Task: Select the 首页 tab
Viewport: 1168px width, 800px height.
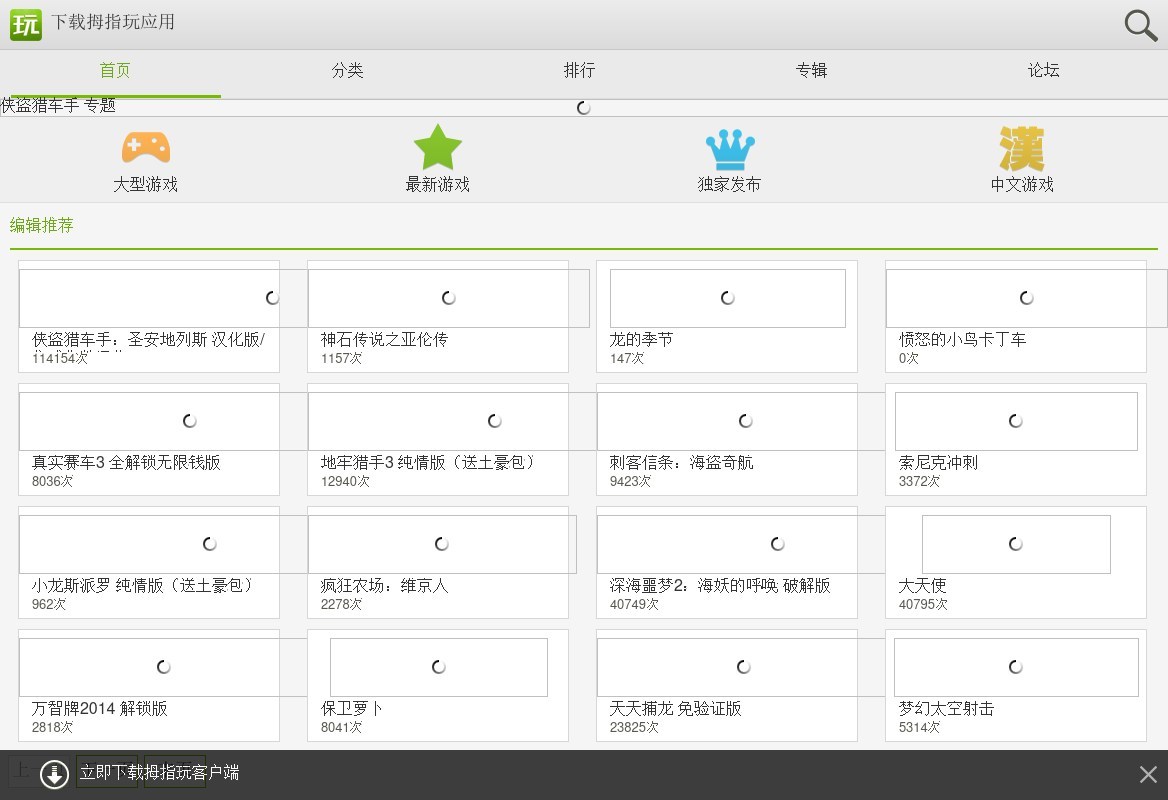Action: (x=115, y=71)
